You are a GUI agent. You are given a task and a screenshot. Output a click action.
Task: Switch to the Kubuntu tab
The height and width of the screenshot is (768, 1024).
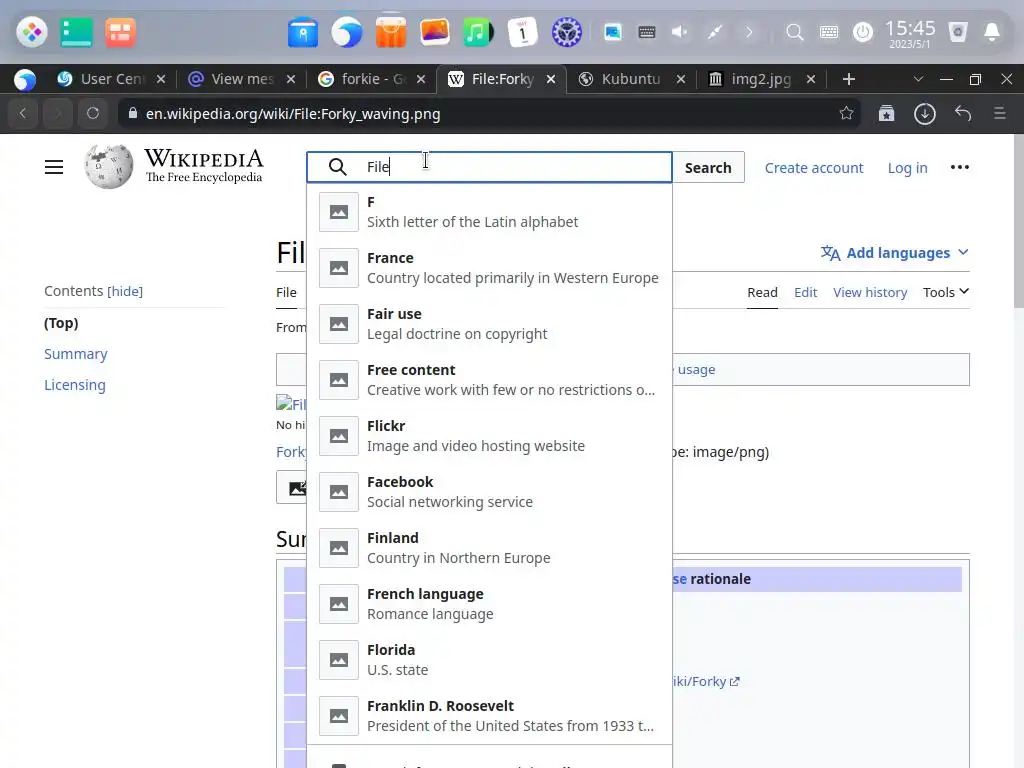click(631, 79)
